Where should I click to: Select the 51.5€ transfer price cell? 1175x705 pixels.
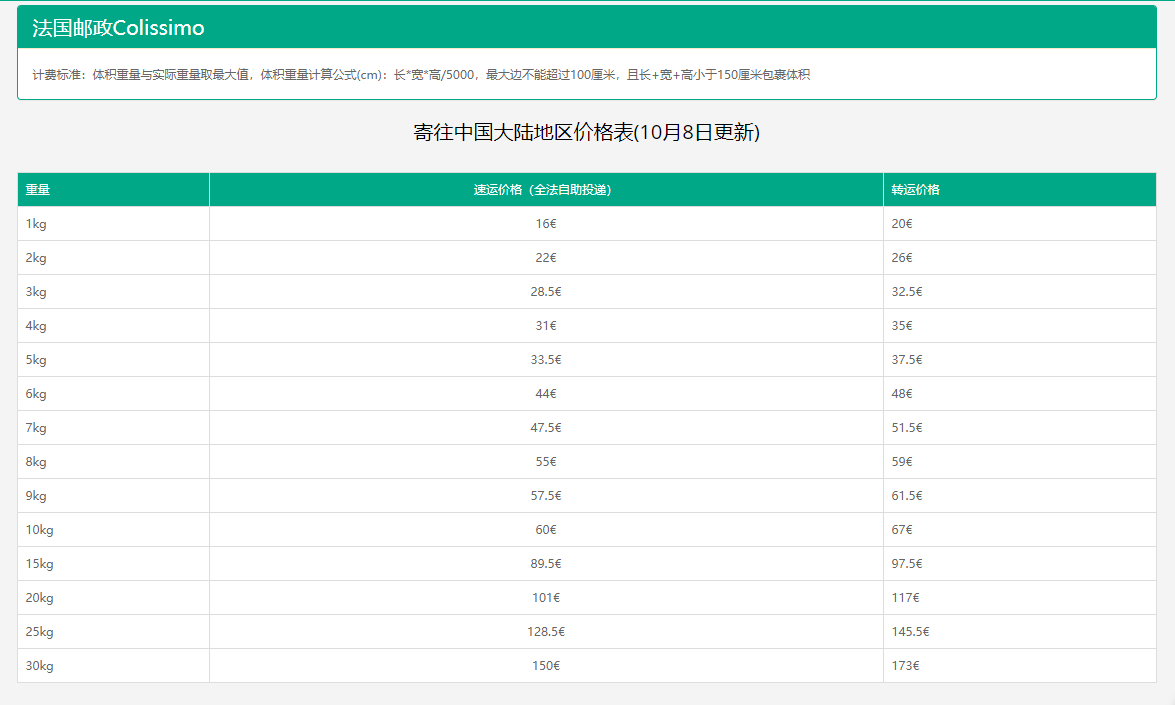pos(1020,428)
